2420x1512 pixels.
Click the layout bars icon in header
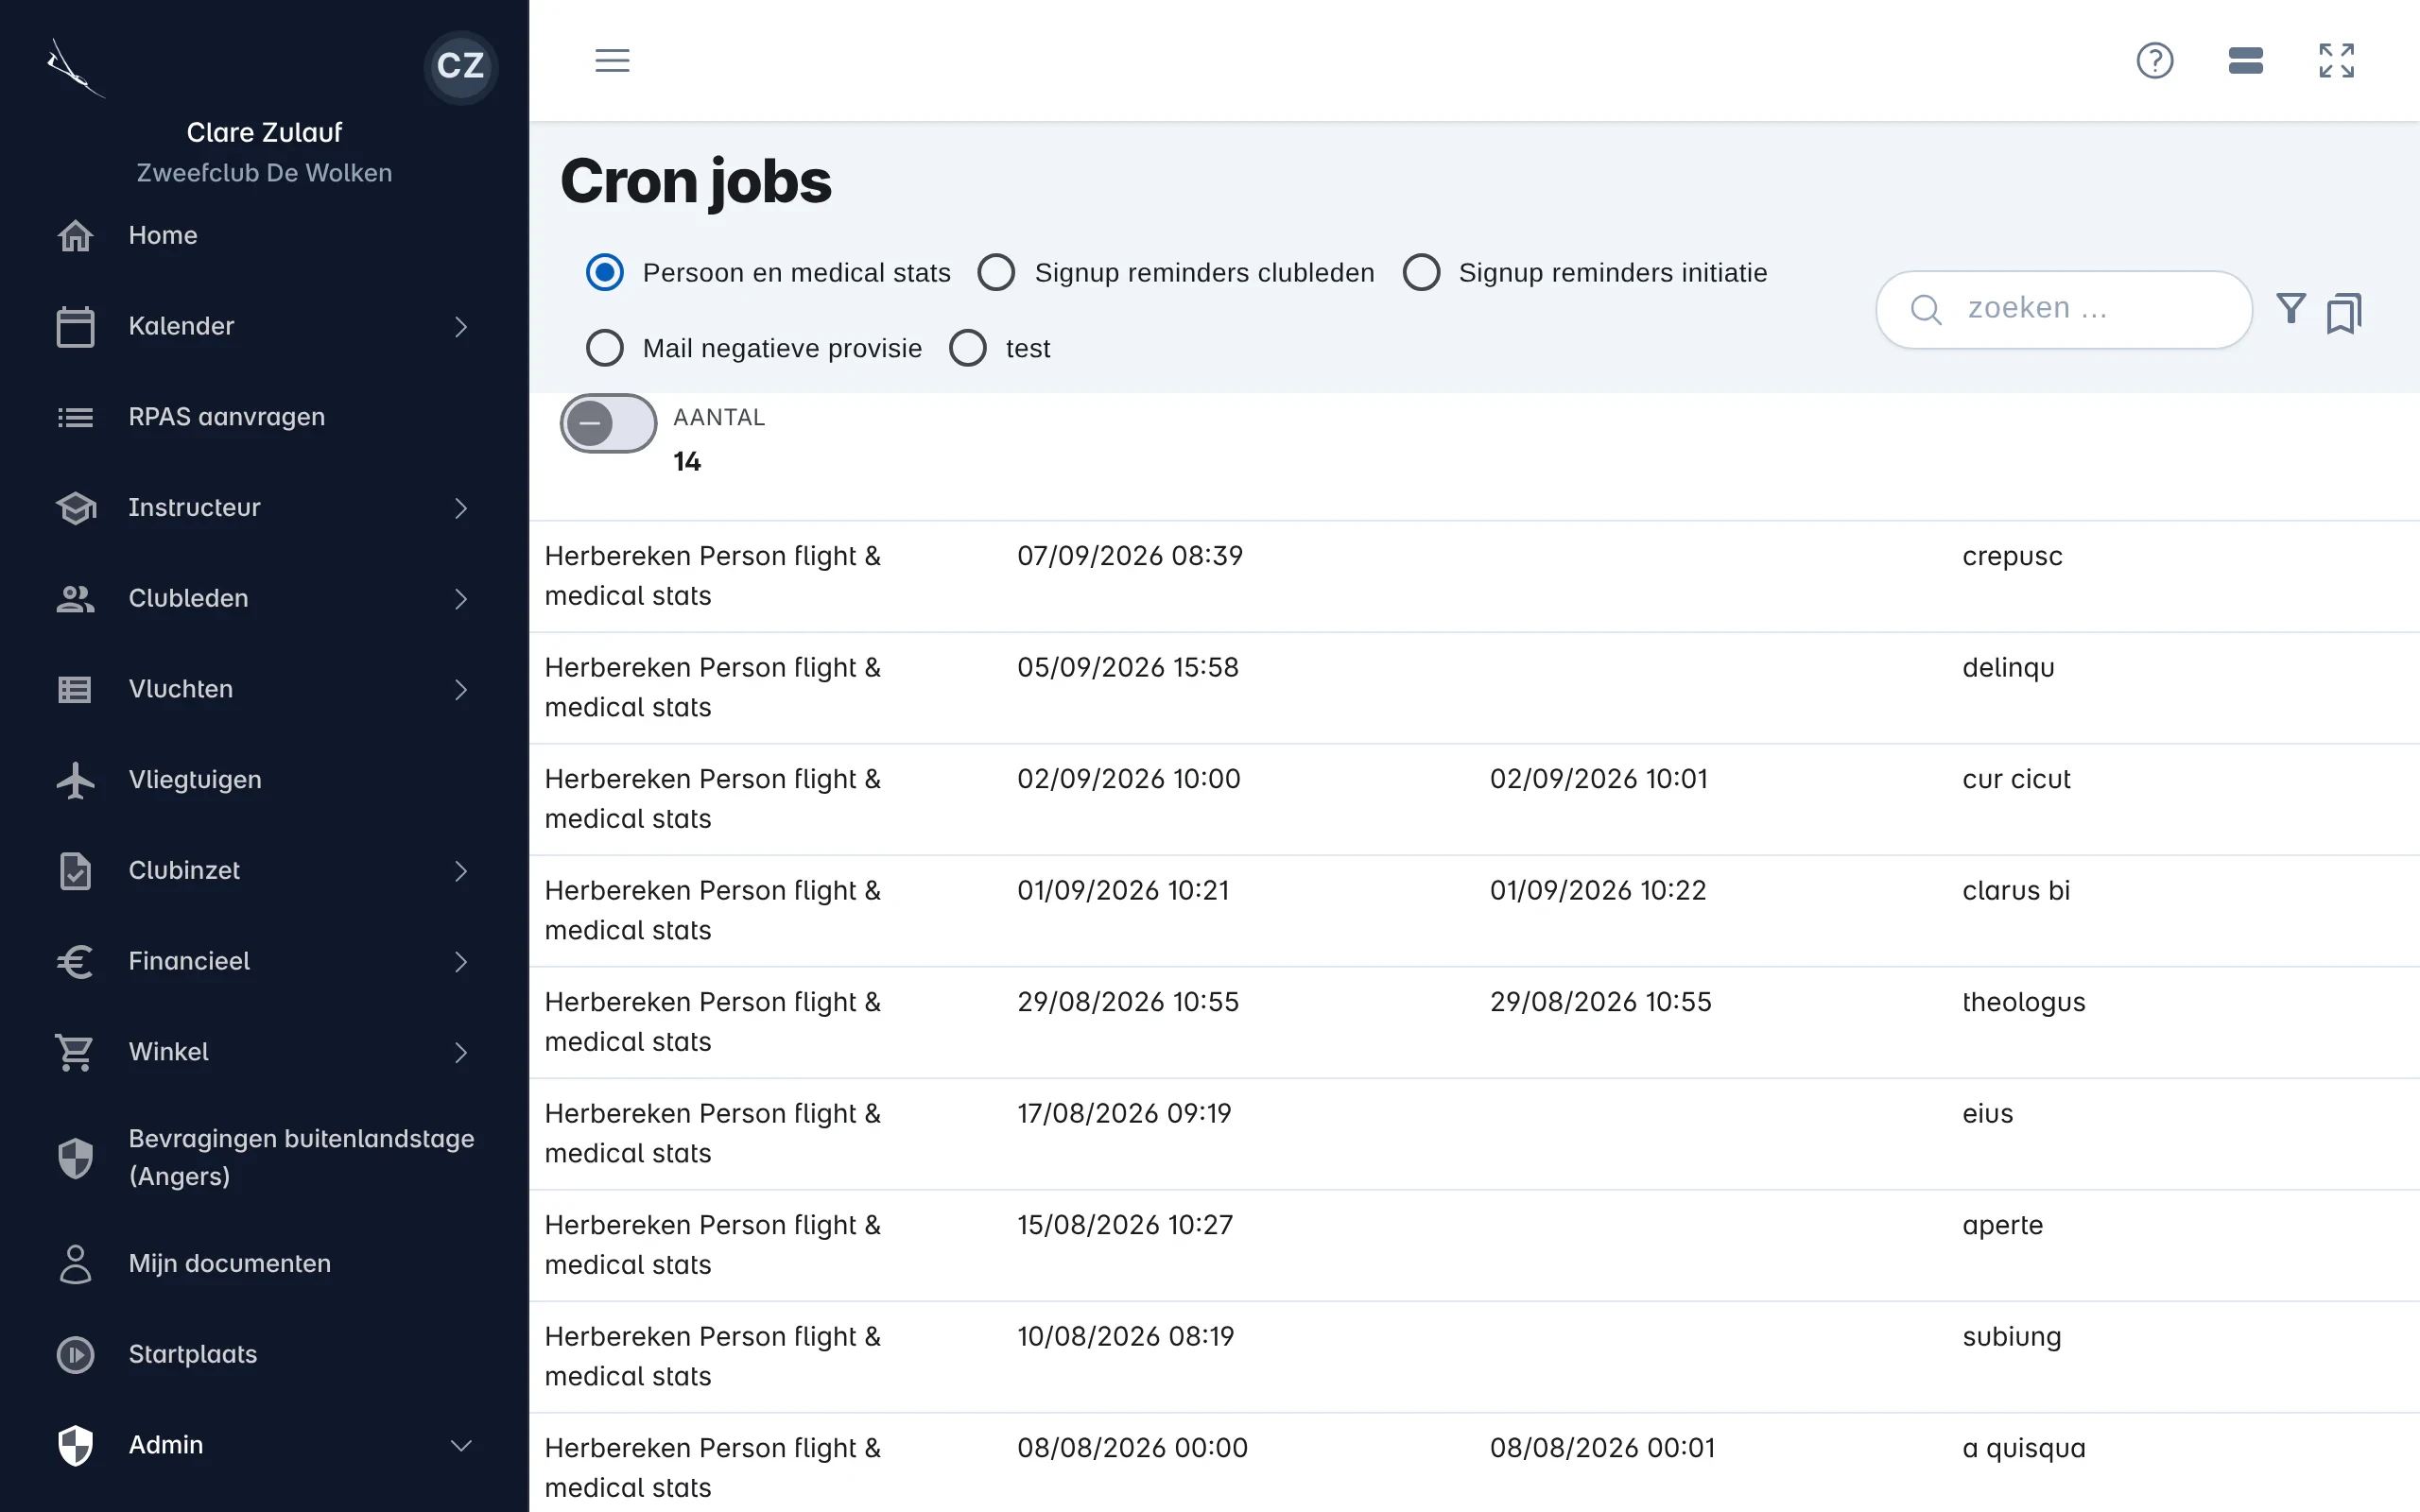pos(2245,61)
